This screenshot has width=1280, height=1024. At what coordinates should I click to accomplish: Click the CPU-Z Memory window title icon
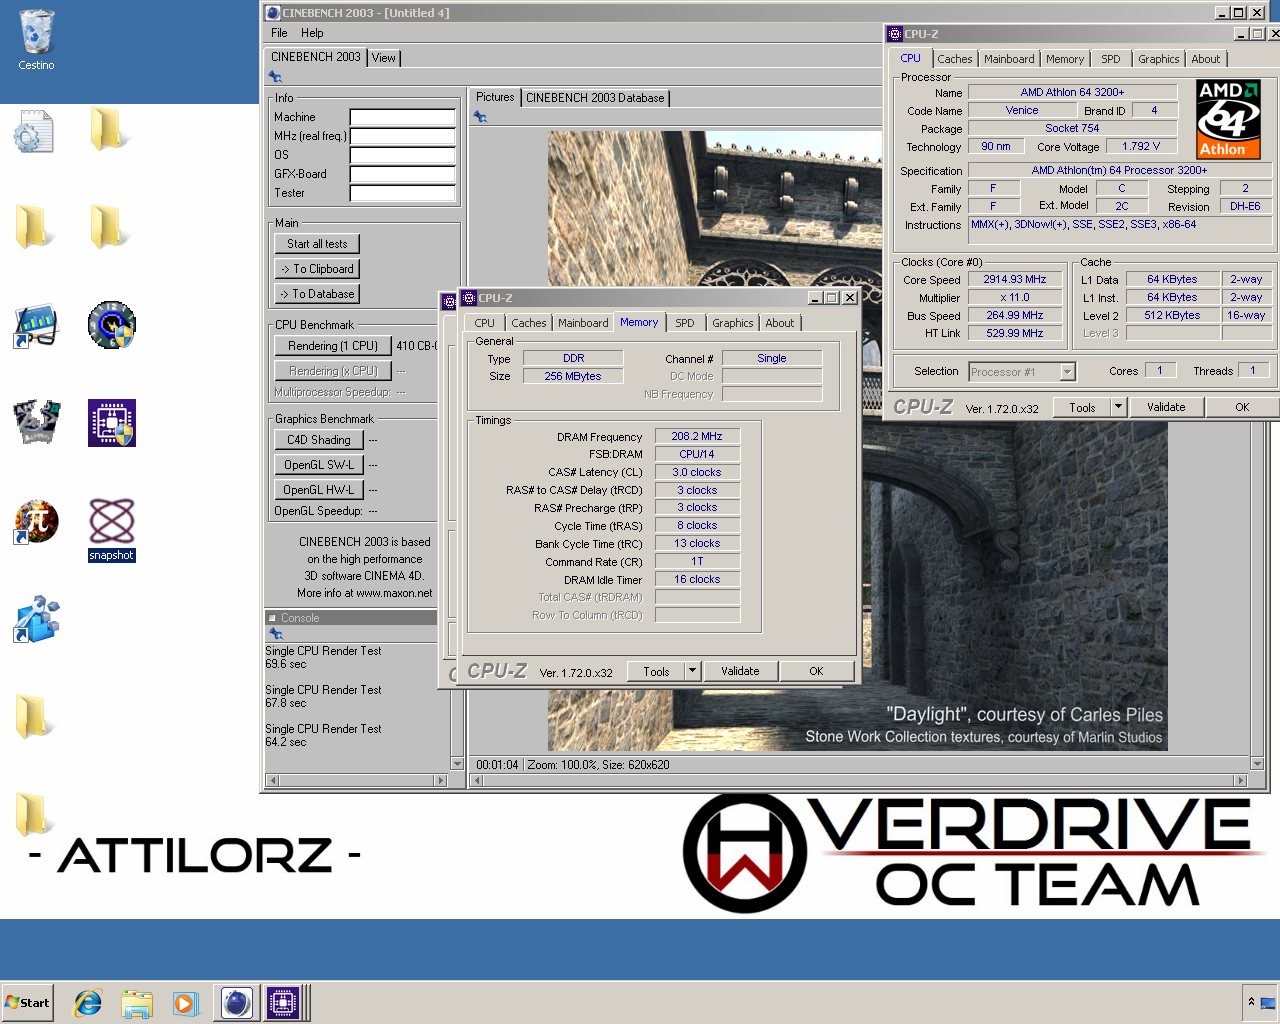[x=468, y=298]
